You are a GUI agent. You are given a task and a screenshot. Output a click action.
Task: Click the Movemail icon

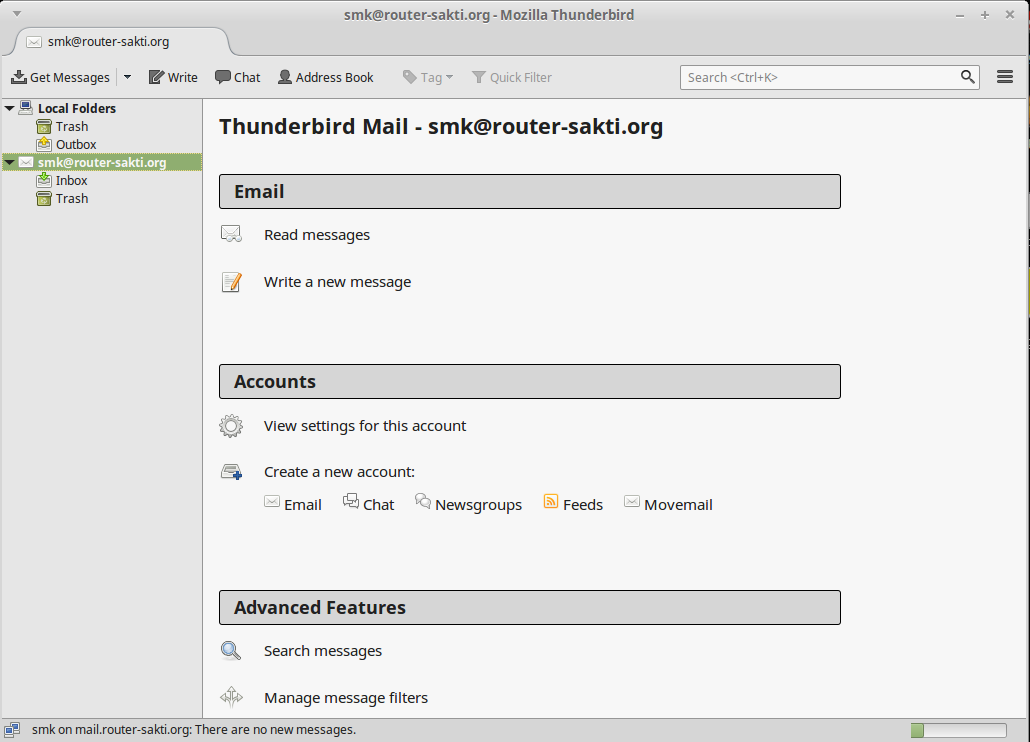[631, 503]
